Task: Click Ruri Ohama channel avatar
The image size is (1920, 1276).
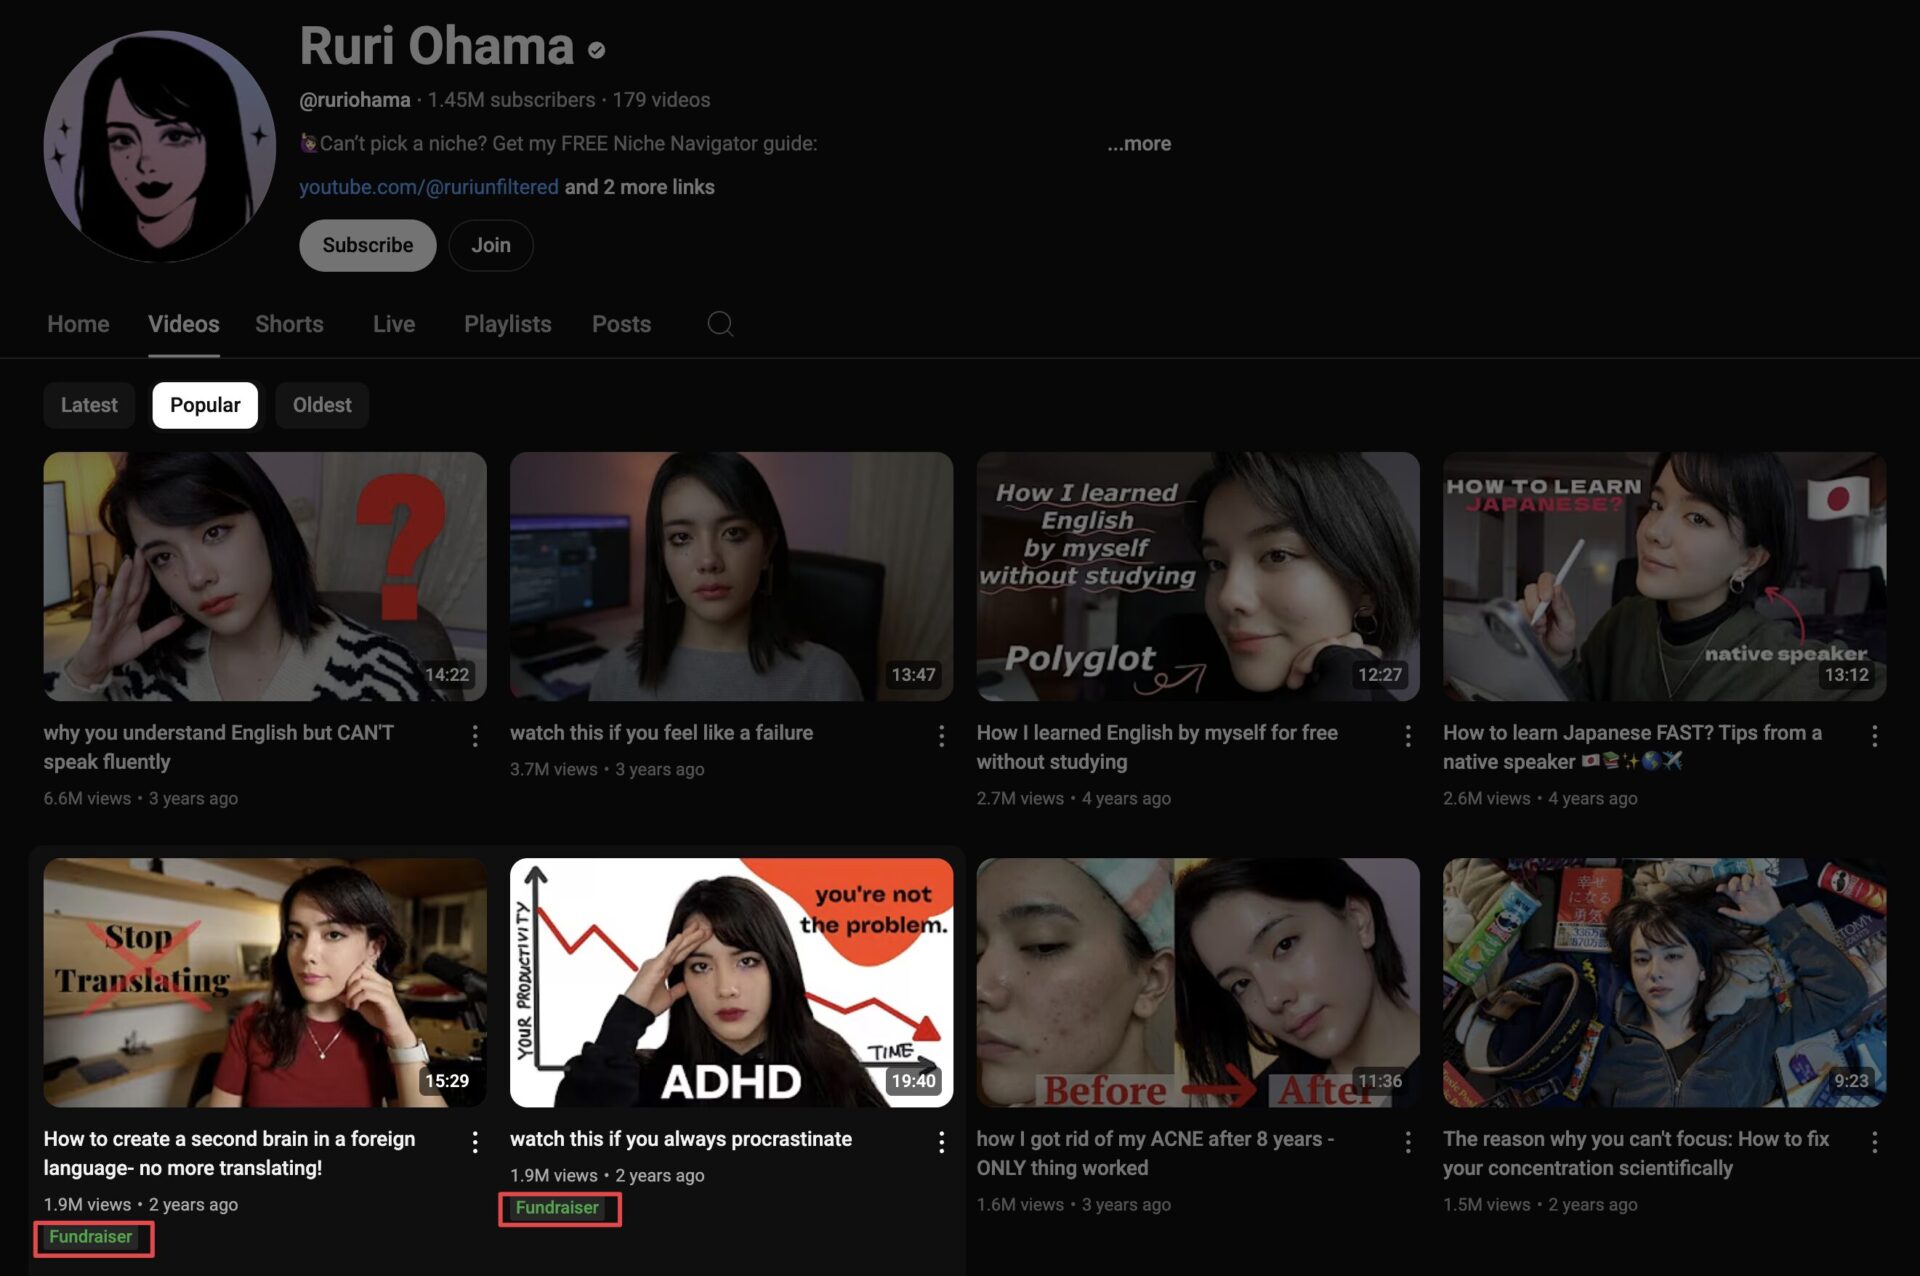Action: pyautogui.click(x=160, y=146)
